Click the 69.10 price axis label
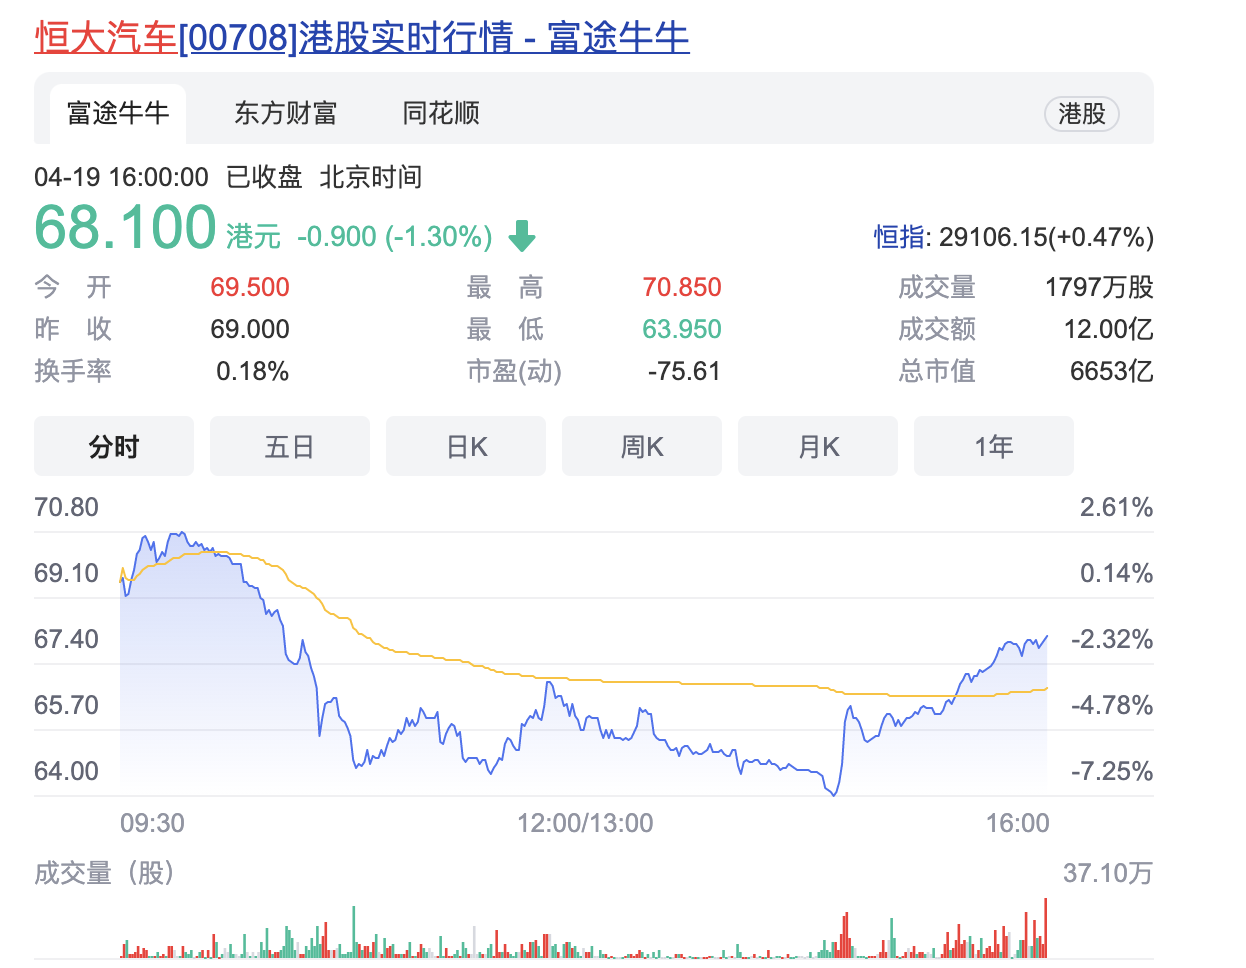This screenshot has height=968, width=1246. [66, 574]
